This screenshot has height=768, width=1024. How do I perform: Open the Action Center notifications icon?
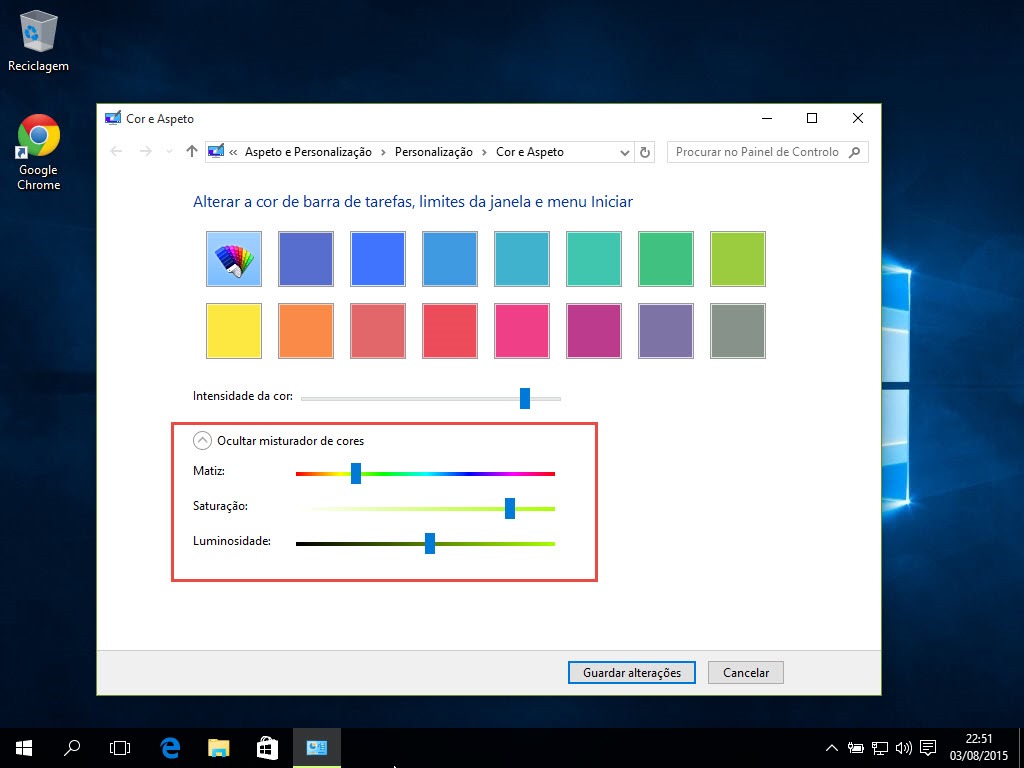[x=928, y=747]
